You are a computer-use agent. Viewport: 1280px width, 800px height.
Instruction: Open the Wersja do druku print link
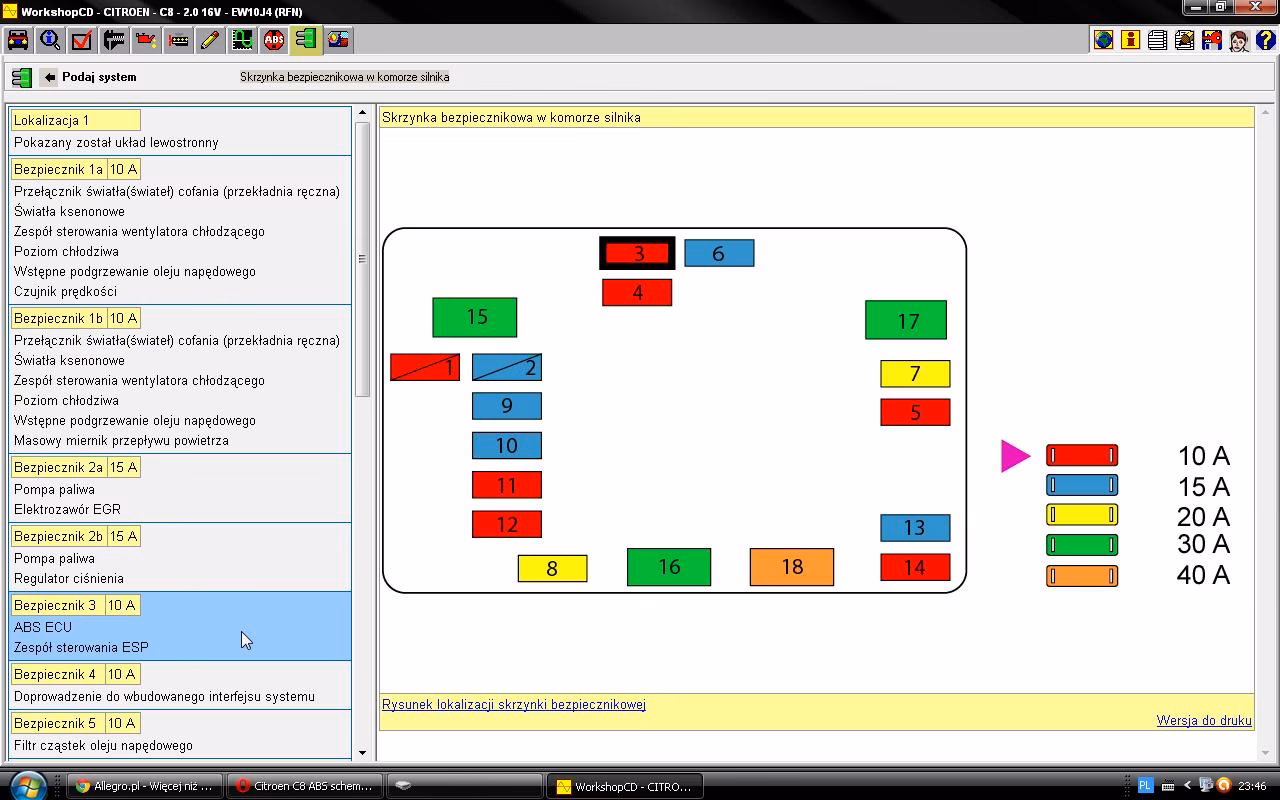coord(1204,720)
